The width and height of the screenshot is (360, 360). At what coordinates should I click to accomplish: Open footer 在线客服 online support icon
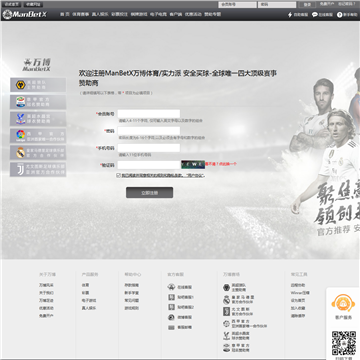click(171, 287)
